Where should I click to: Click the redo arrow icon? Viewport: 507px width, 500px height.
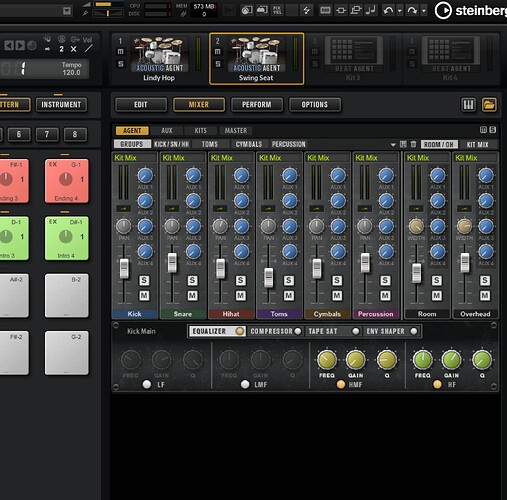pos(412,10)
